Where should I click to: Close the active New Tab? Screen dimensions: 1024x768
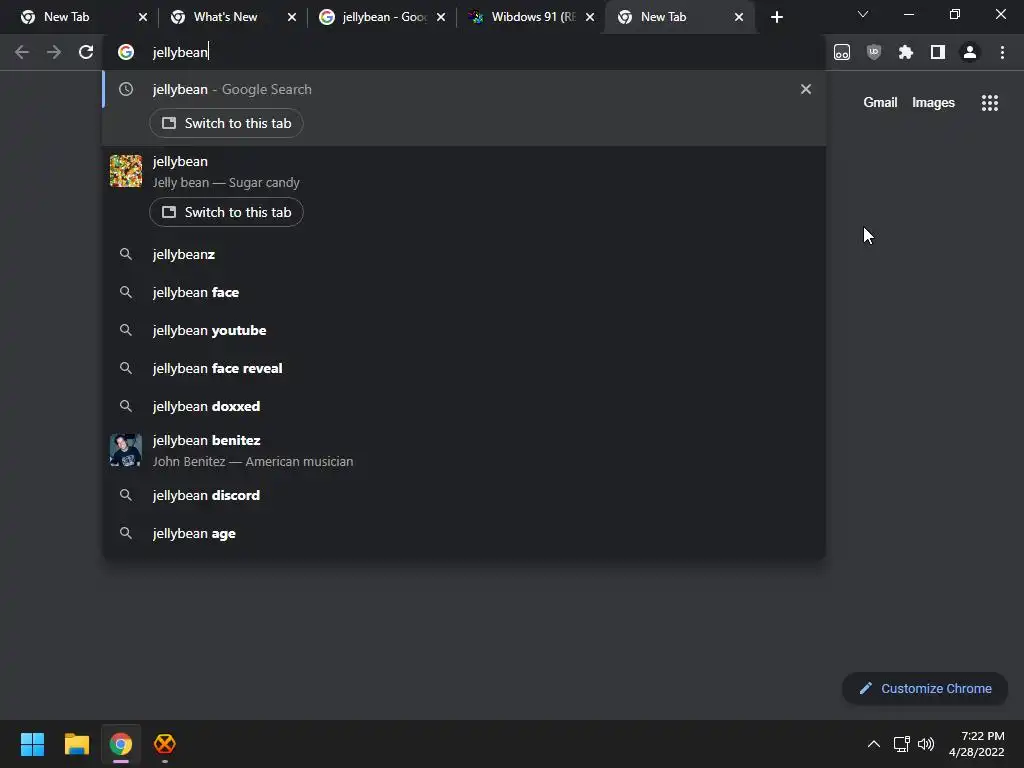[739, 17]
